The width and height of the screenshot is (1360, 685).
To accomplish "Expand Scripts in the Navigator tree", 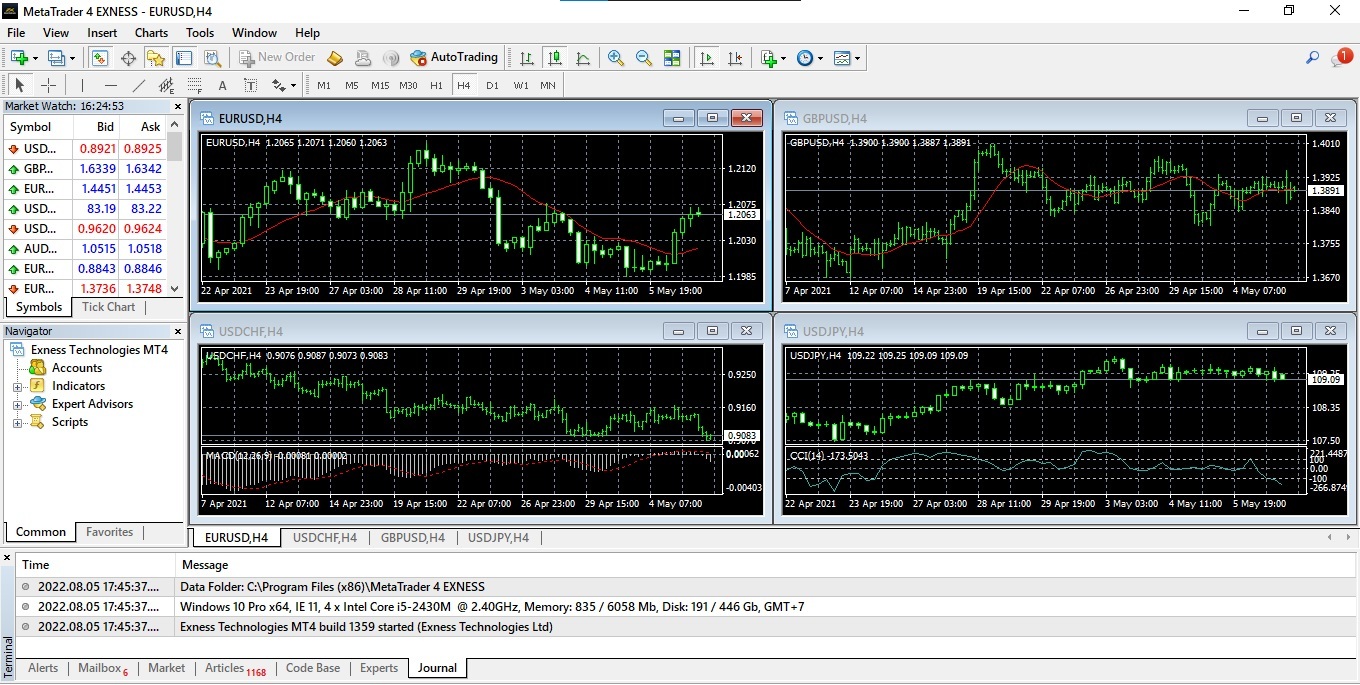I will click(x=17, y=423).
